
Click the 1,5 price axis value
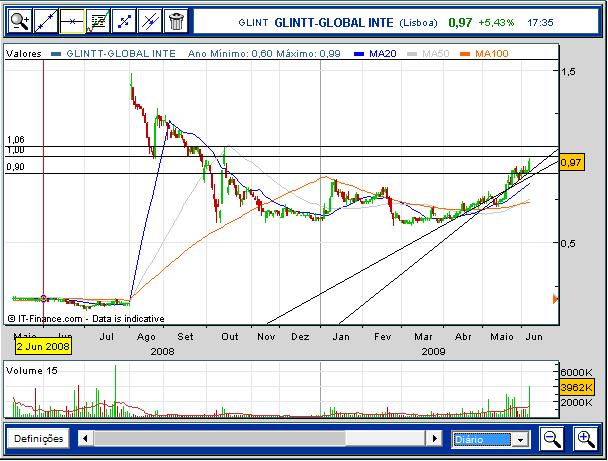[568, 71]
